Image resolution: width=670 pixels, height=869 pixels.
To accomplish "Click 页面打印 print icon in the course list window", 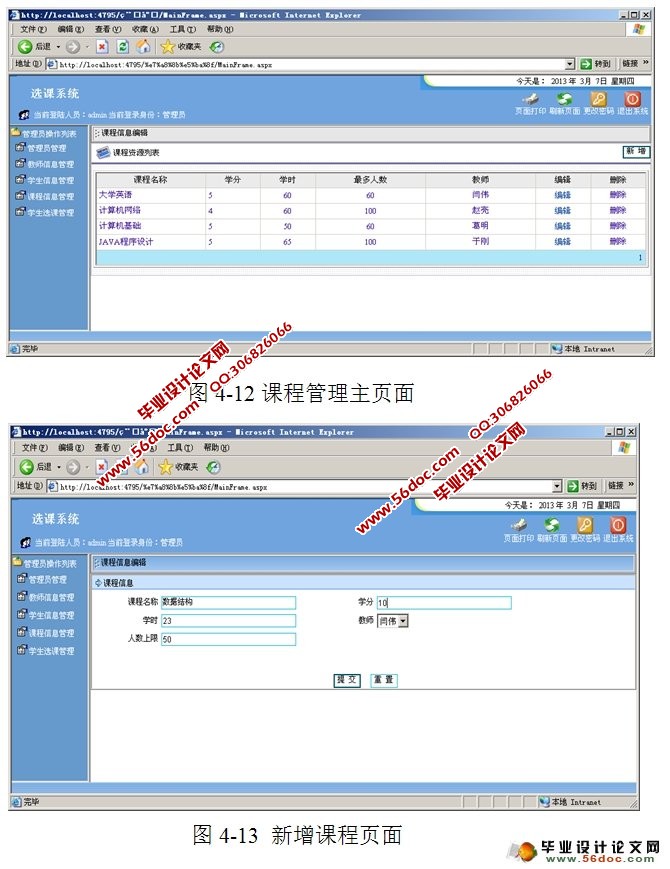I will click(530, 99).
